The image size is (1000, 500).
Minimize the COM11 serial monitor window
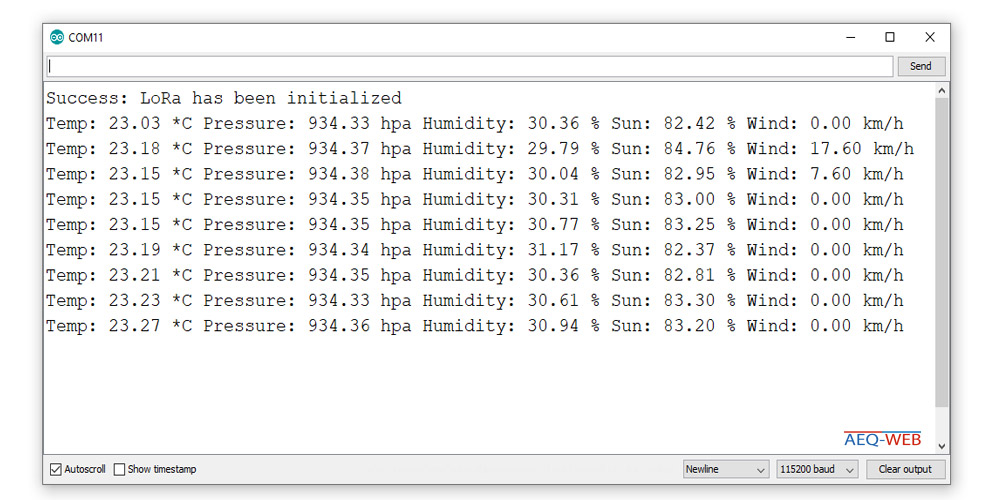pos(850,38)
